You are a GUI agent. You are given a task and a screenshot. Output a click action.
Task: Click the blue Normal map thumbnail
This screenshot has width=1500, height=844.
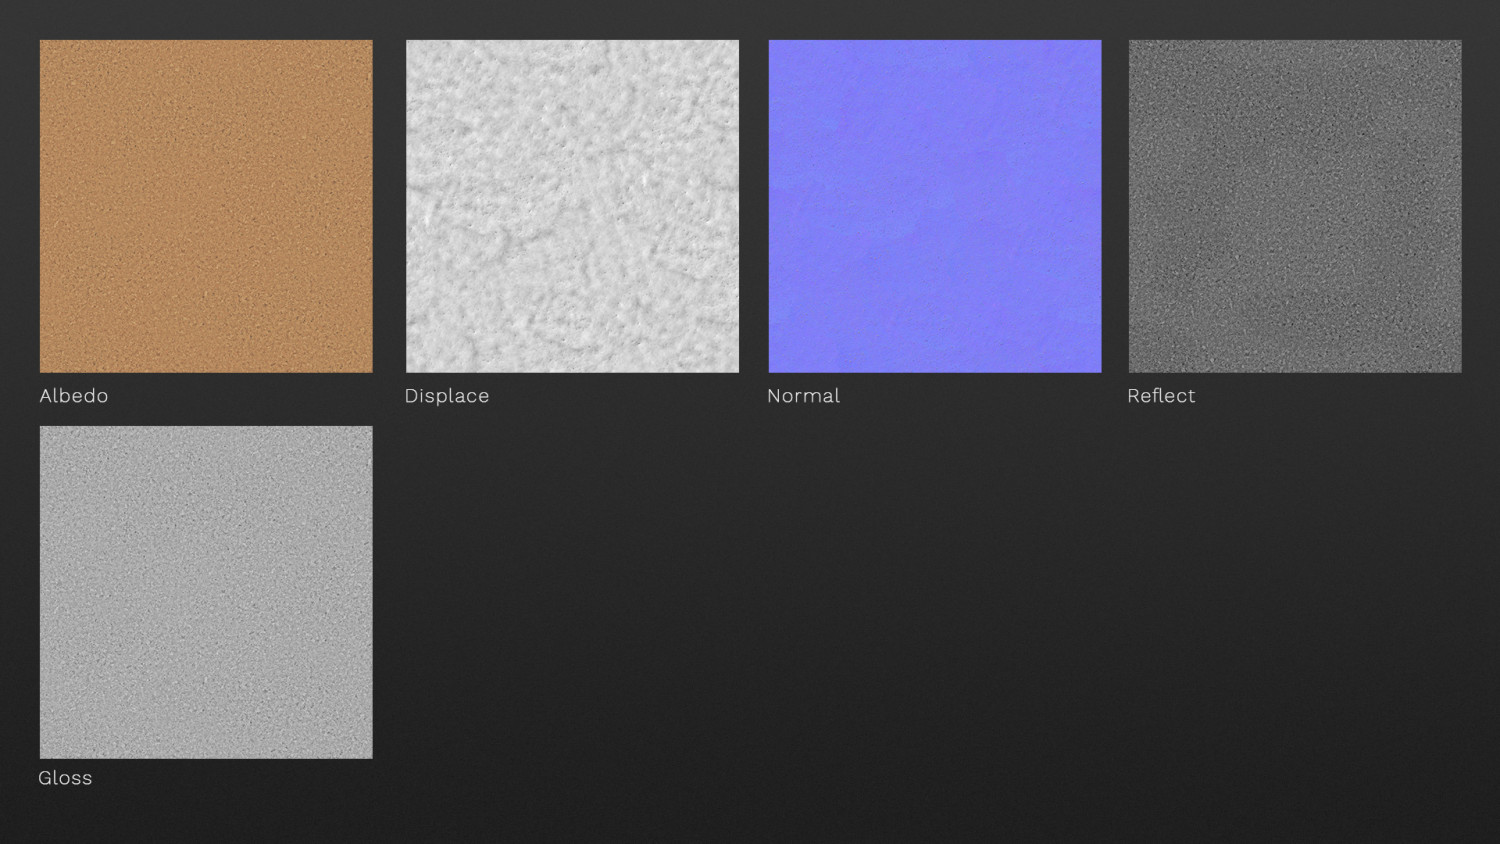(935, 206)
